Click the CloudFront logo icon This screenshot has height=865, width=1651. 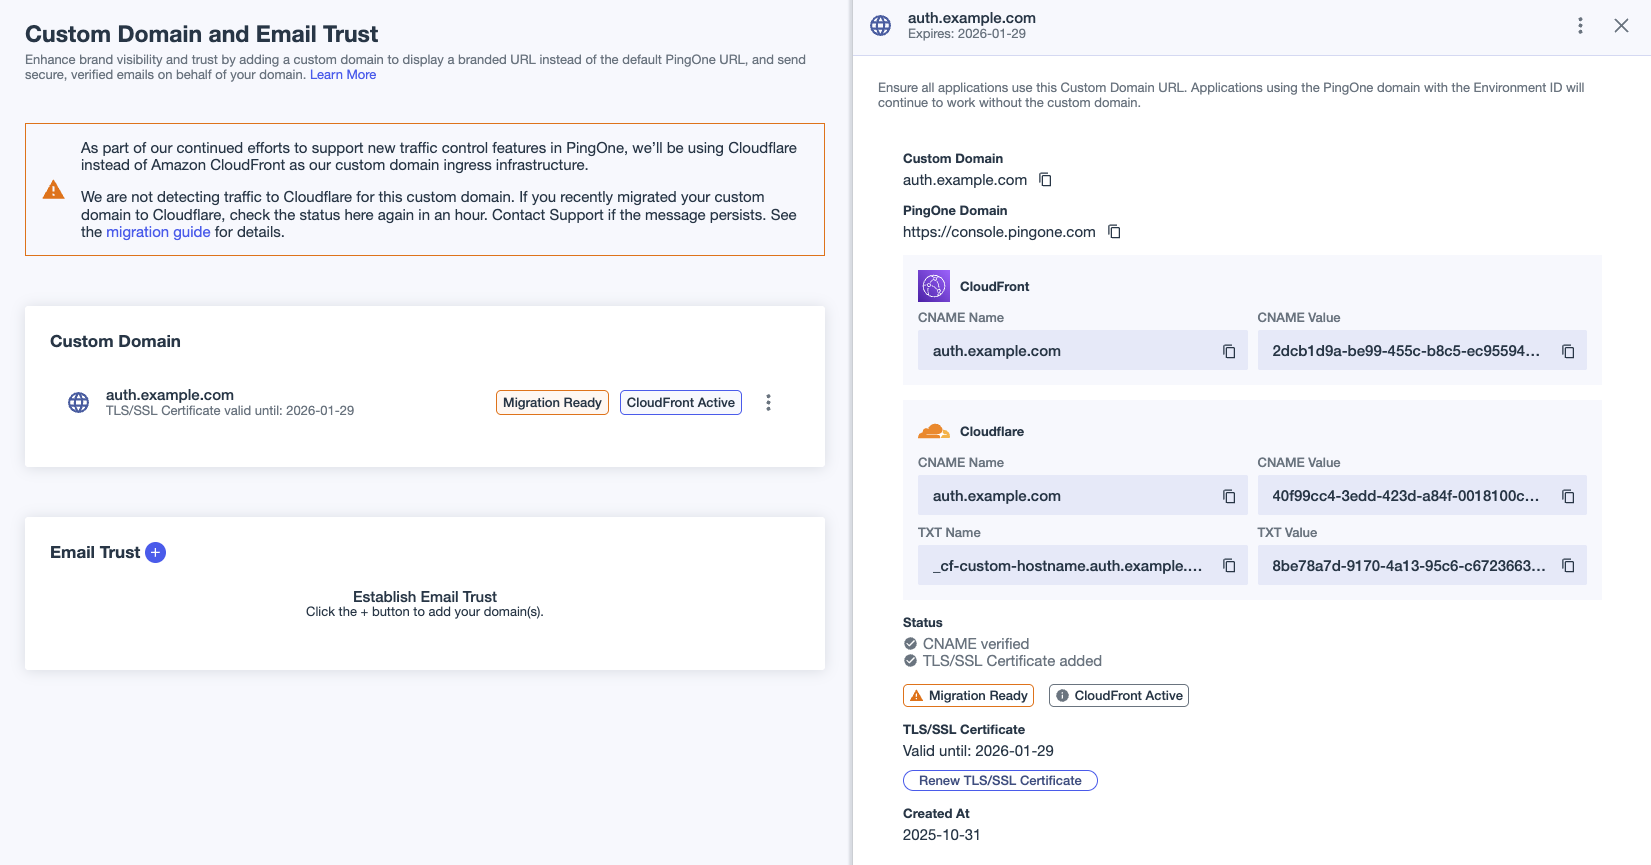[934, 286]
